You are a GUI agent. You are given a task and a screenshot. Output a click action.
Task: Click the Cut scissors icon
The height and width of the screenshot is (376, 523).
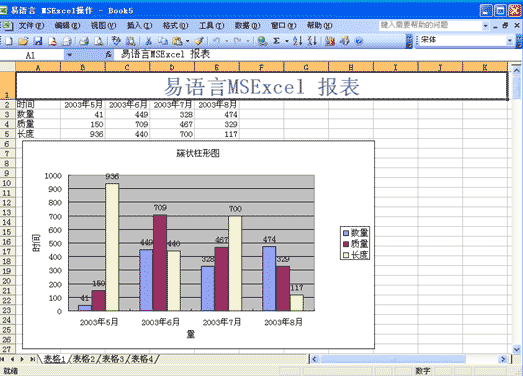coord(148,41)
